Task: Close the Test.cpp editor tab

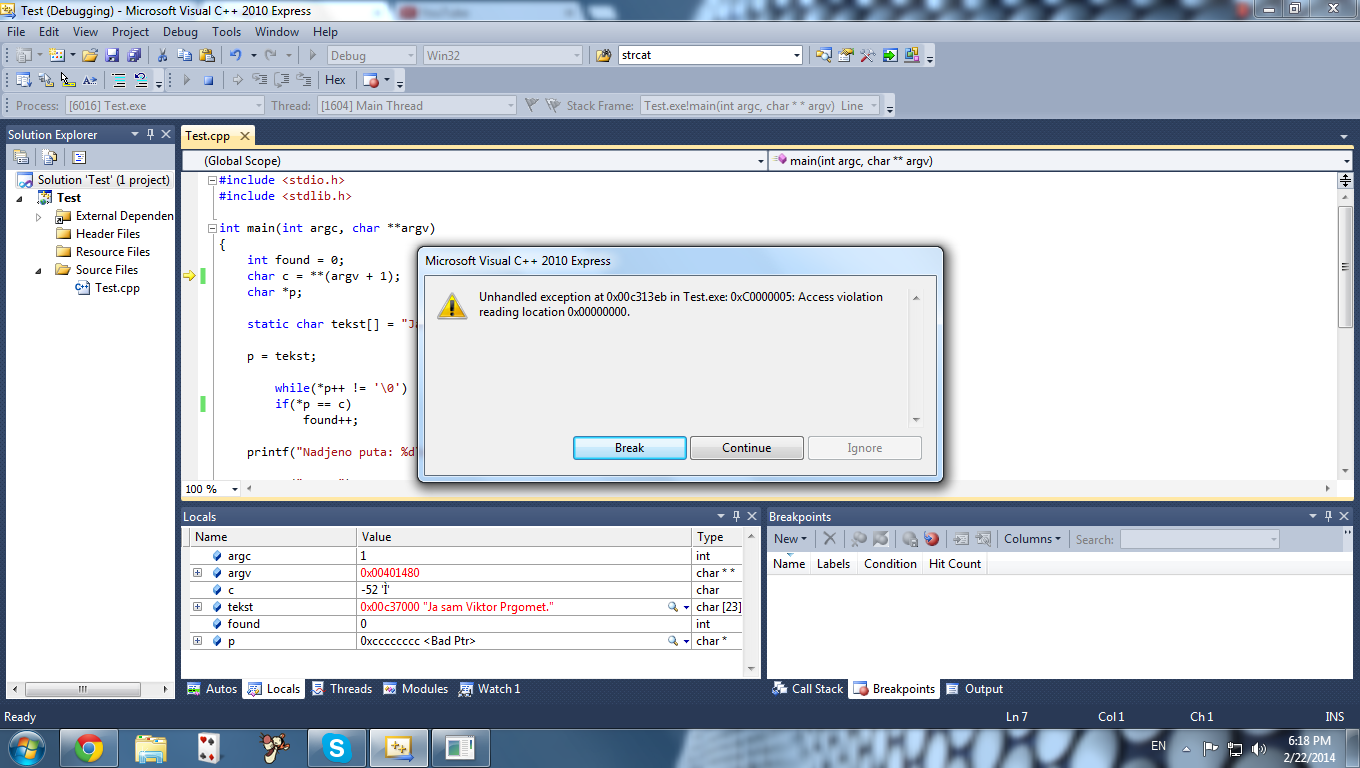Action: click(243, 136)
